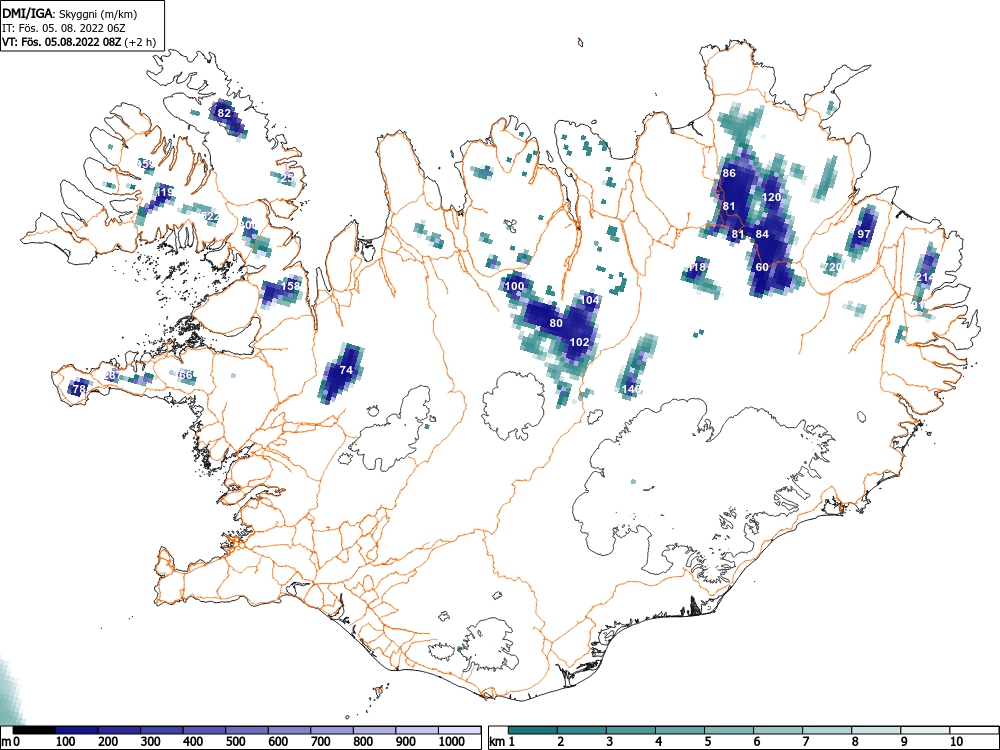Click the 'DMI/IGA: Skyggni (m/km)' title text
The image size is (1000, 750).
click(70, 13)
